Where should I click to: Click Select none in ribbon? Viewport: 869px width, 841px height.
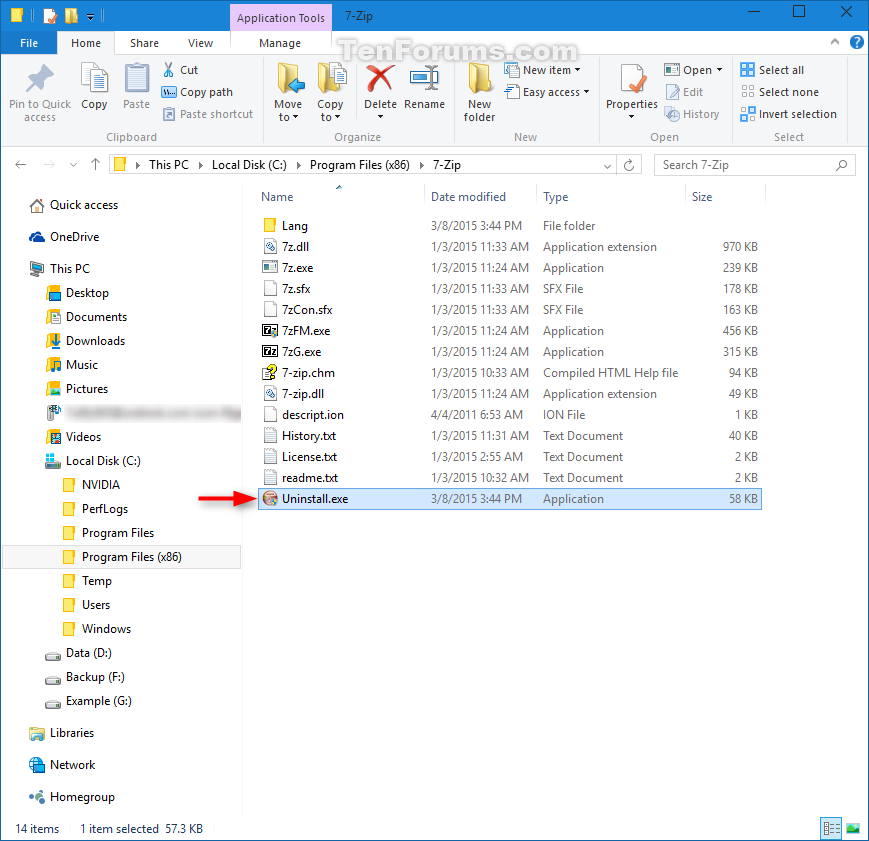pyautogui.click(x=779, y=92)
